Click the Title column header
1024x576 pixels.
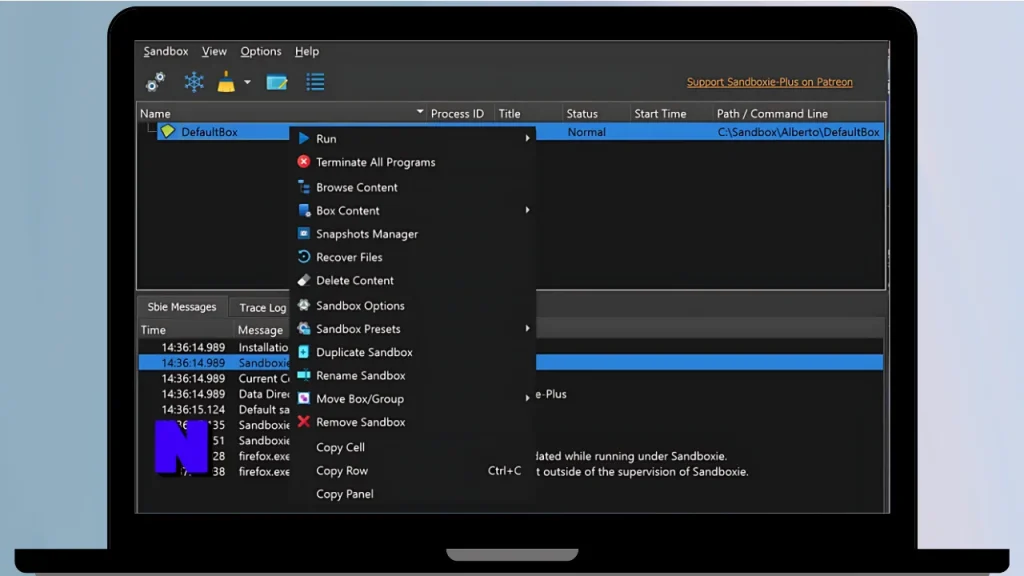(528, 114)
